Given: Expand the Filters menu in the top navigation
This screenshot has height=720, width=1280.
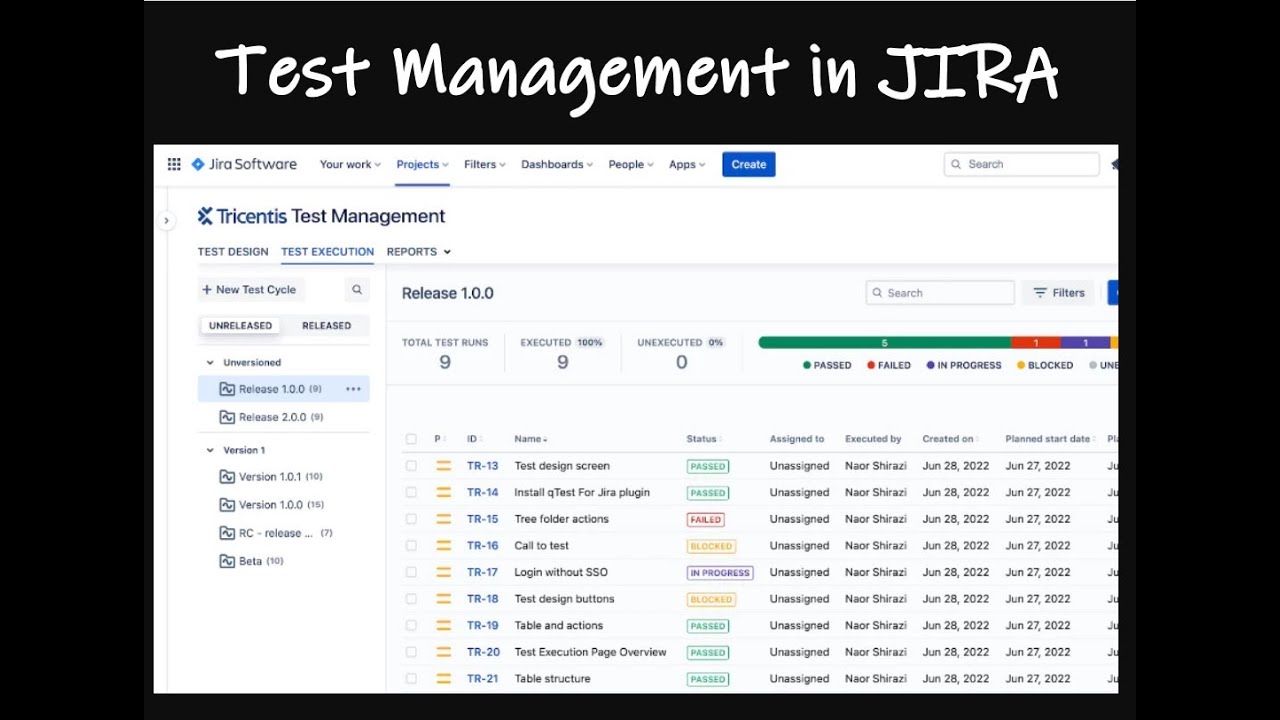Looking at the screenshot, I should (485, 165).
